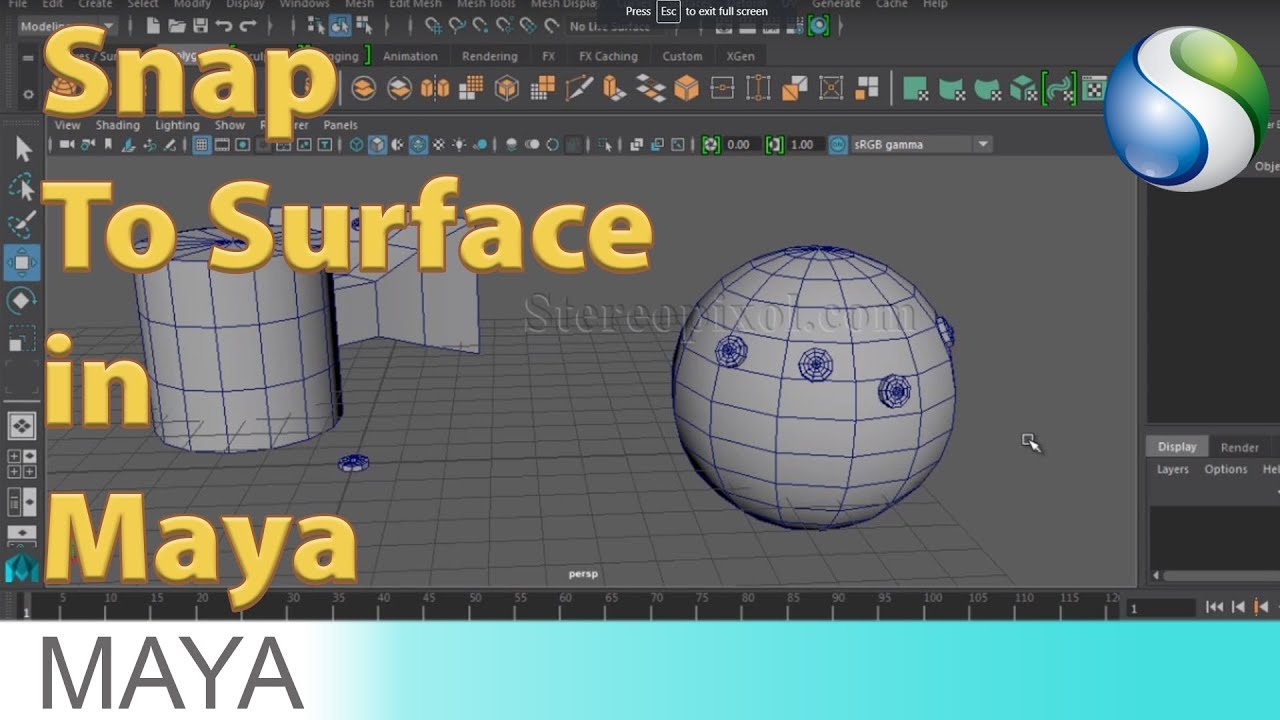The image size is (1280, 720).
Task: Click the new scene icon
Action: 153,26
